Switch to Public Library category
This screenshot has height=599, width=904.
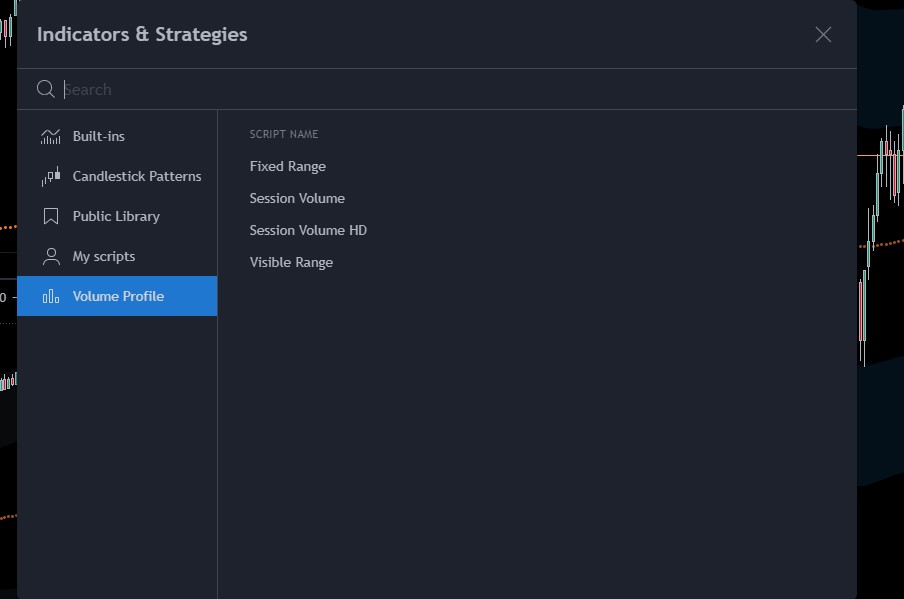click(x=117, y=216)
